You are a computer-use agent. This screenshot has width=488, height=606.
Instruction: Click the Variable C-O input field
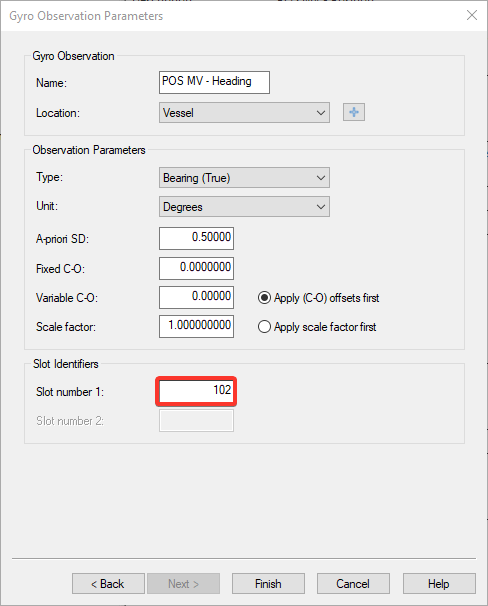coord(196,297)
